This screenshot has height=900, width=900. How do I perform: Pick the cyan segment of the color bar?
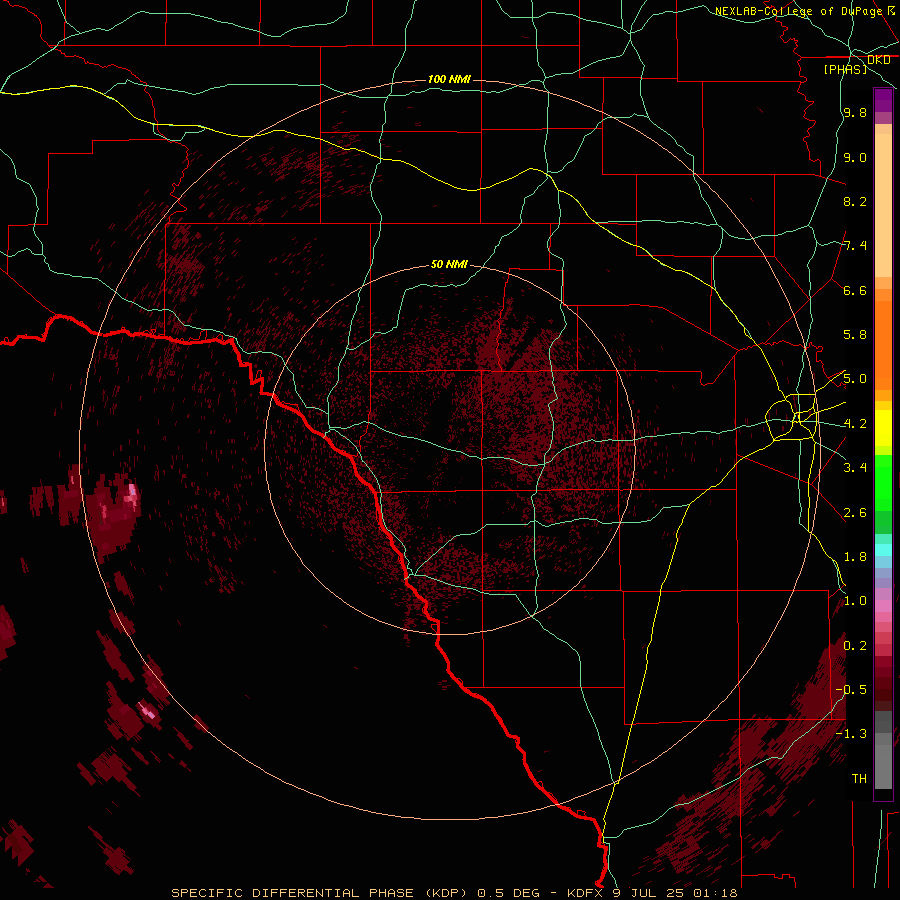click(x=883, y=549)
